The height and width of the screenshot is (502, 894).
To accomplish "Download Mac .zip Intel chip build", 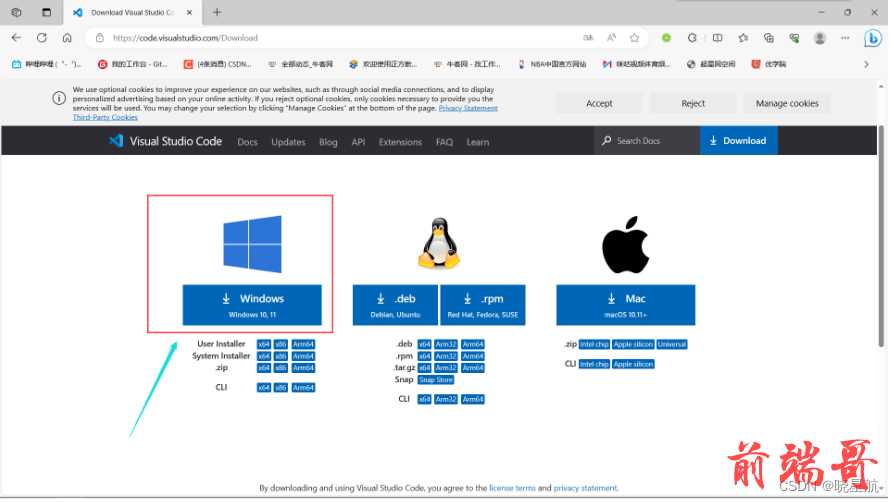I will pos(594,345).
